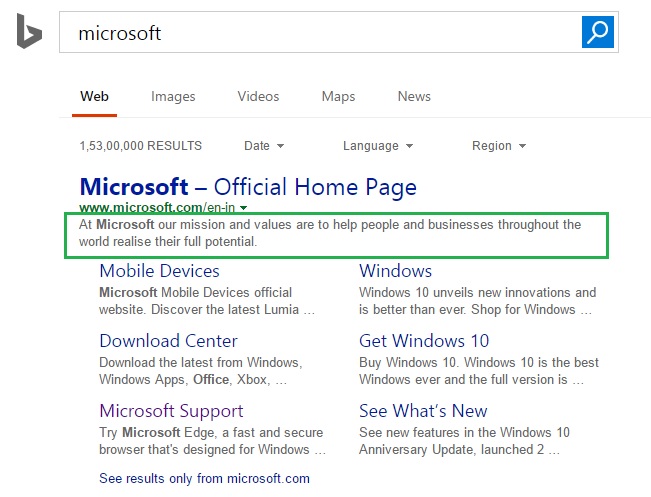Open the See What's New sitelink
Screen dimensions: 651x497
(423, 411)
